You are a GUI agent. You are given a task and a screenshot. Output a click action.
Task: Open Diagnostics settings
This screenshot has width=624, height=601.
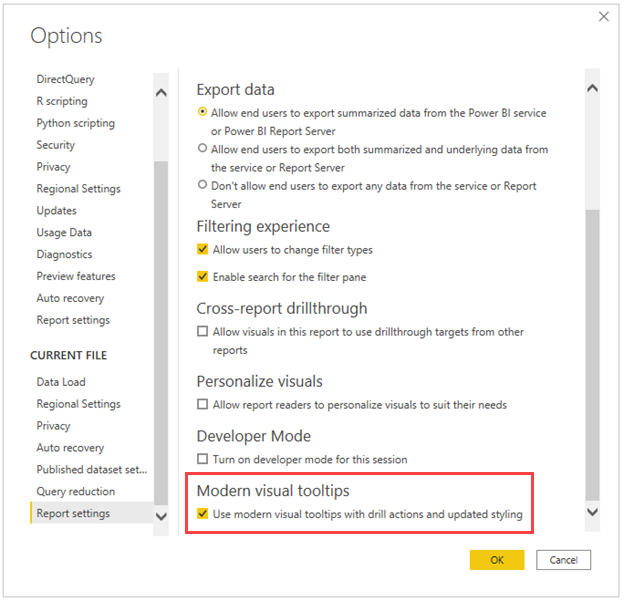click(x=64, y=254)
